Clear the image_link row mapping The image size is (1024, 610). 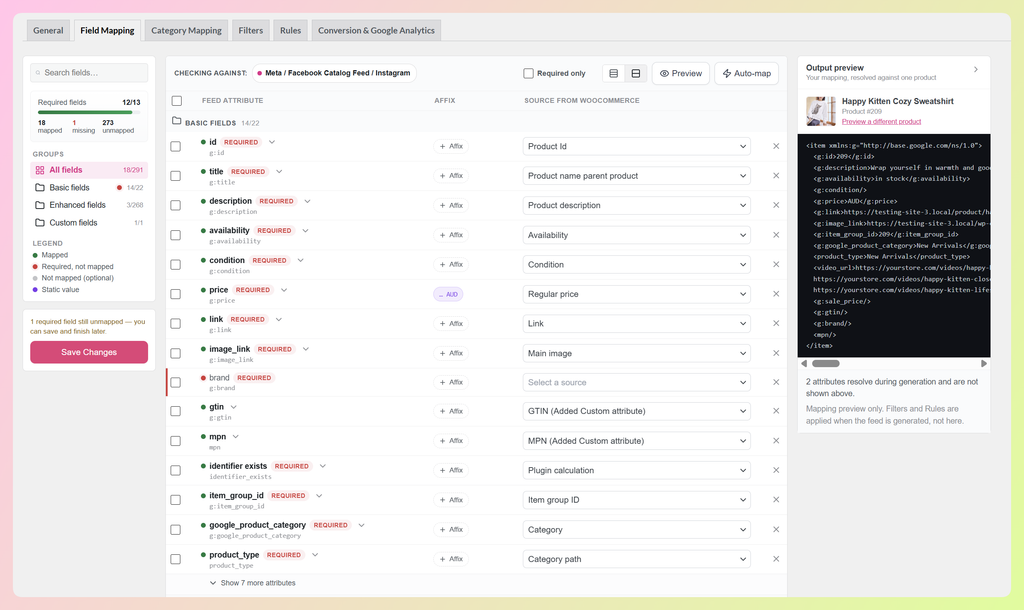point(776,353)
